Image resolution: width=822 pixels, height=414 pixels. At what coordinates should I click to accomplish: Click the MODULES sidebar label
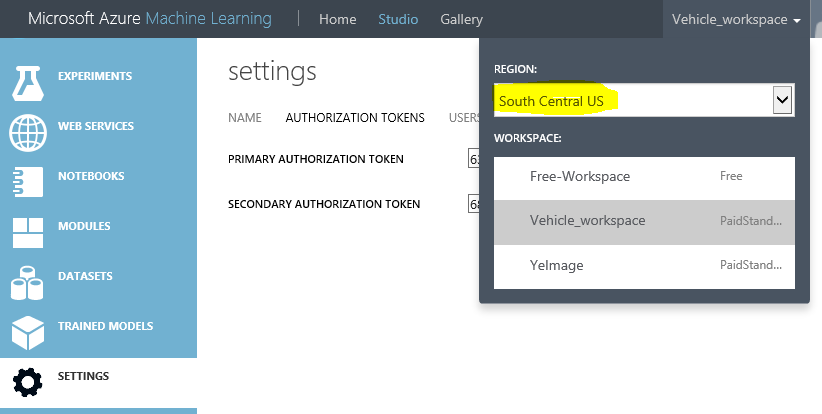click(84, 226)
